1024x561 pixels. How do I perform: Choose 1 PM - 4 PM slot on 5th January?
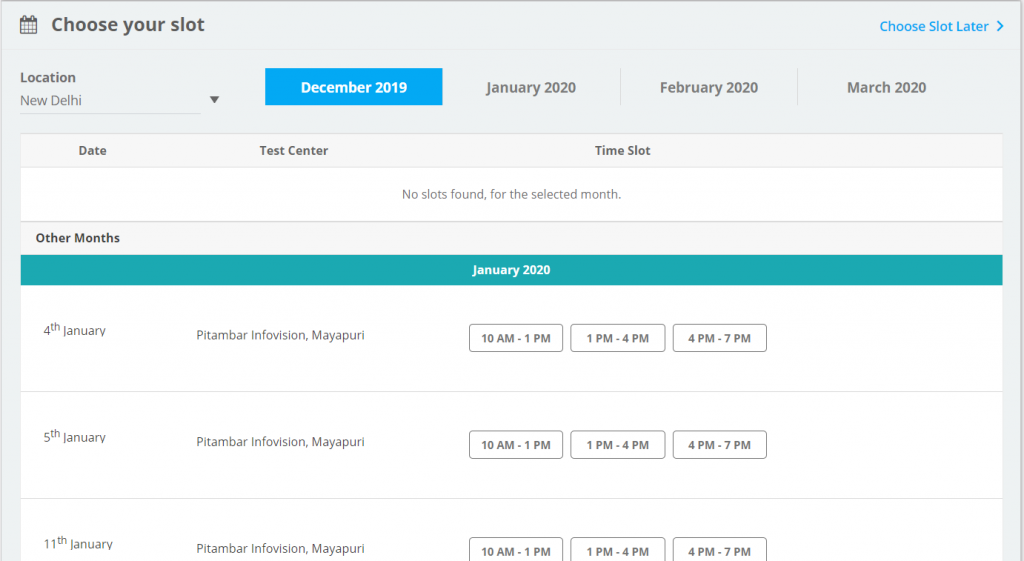pos(618,445)
